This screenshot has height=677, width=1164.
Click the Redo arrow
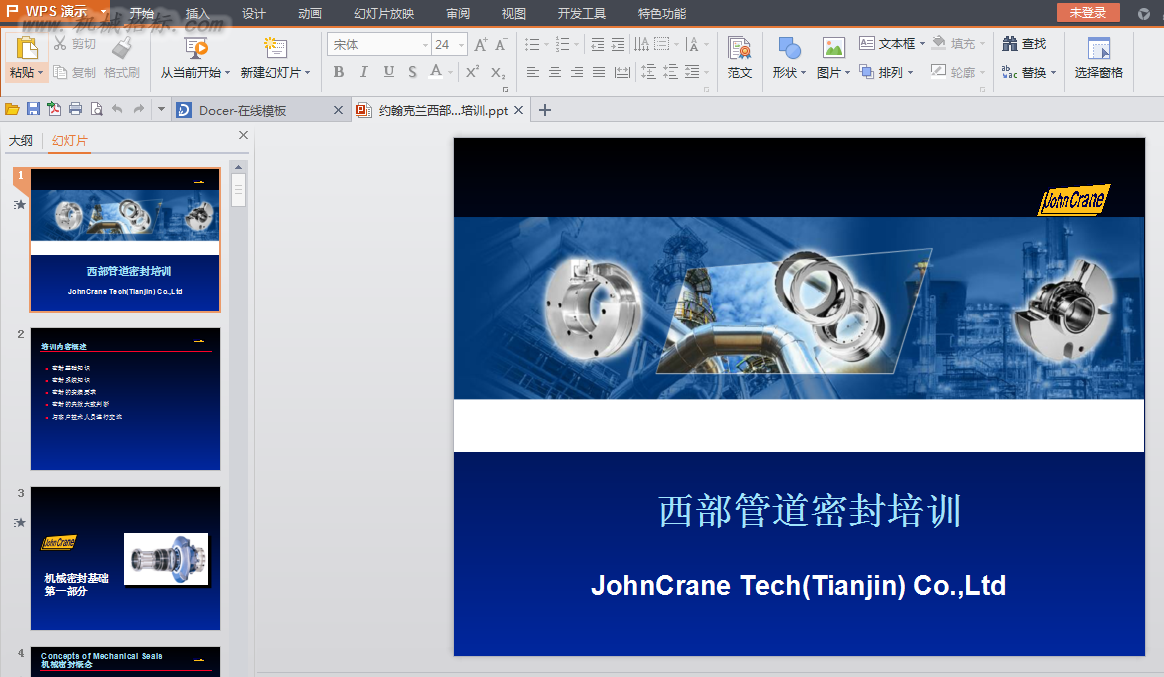click(x=139, y=110)
